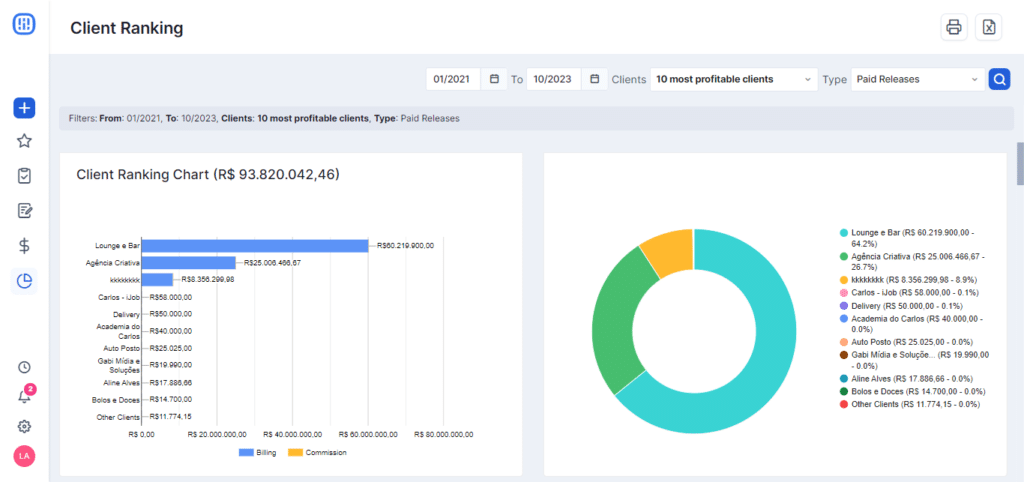Click the R$ 40.000.000,00 x-axis tick
Viewport: 1024px width, 482px height.
click(x=293, y=434)
